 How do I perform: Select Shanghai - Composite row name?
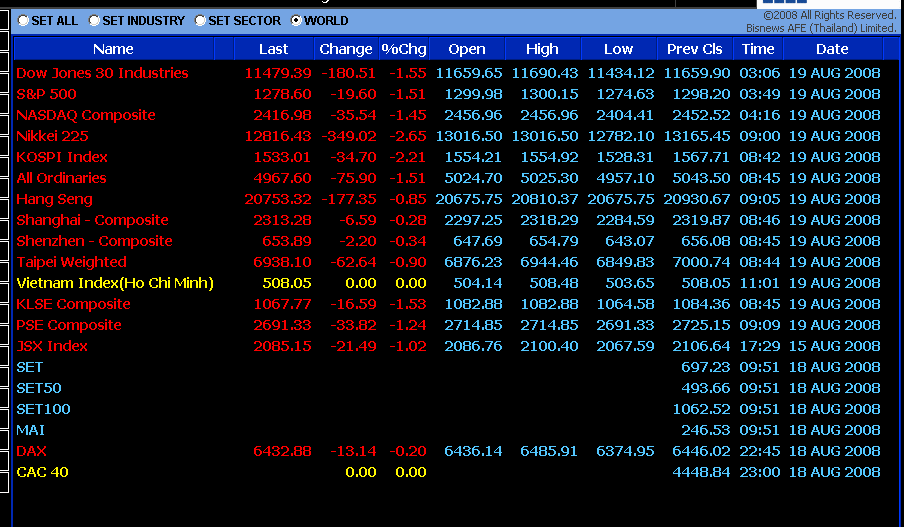point(92,220)
